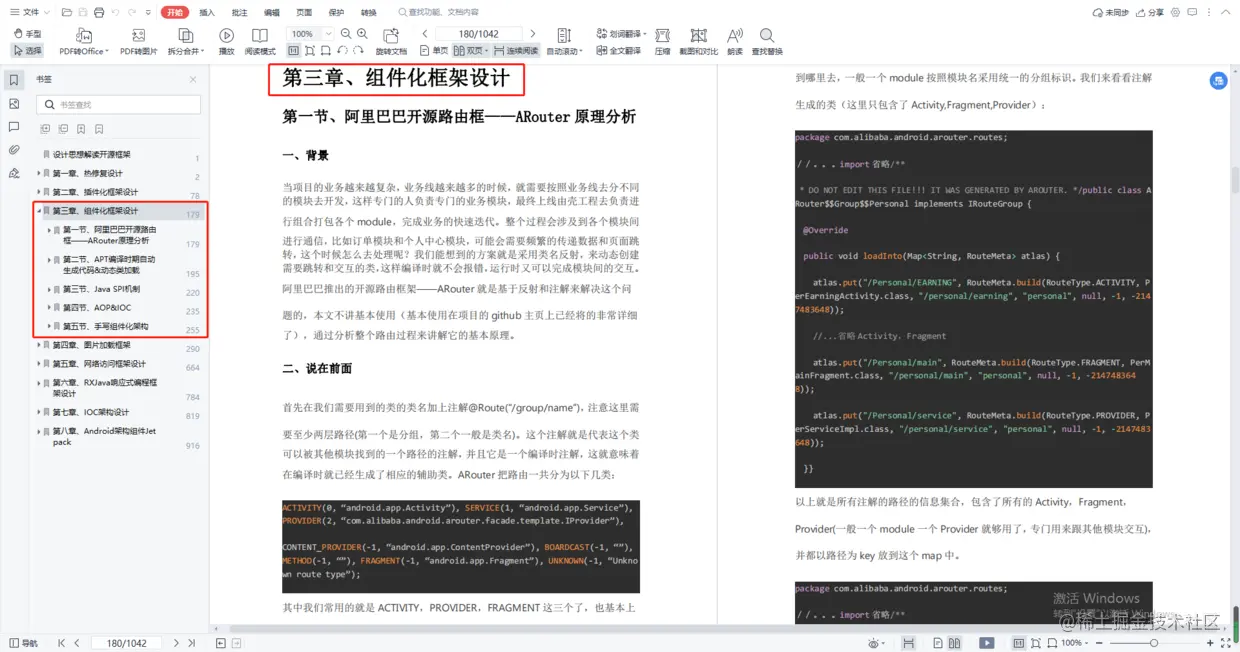Click the bookmark panel sidebar icon
This screenshot has height=652, width=1240.
click(x=14, y=80)
